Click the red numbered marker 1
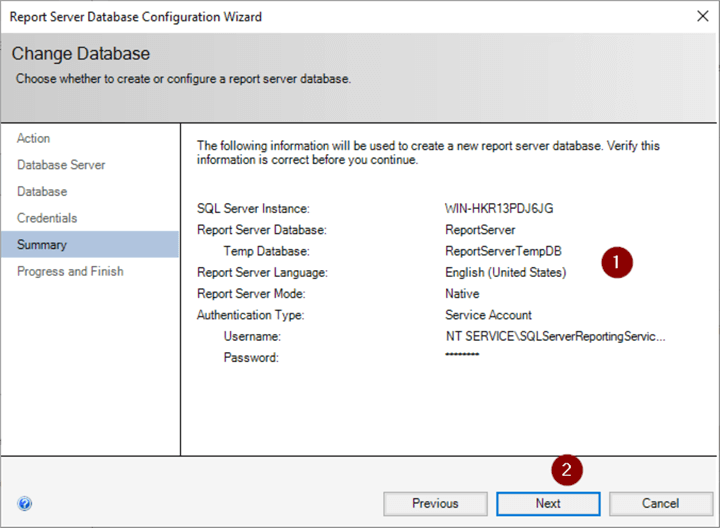This screenshot has height=528, width=720. pos(617,263)
